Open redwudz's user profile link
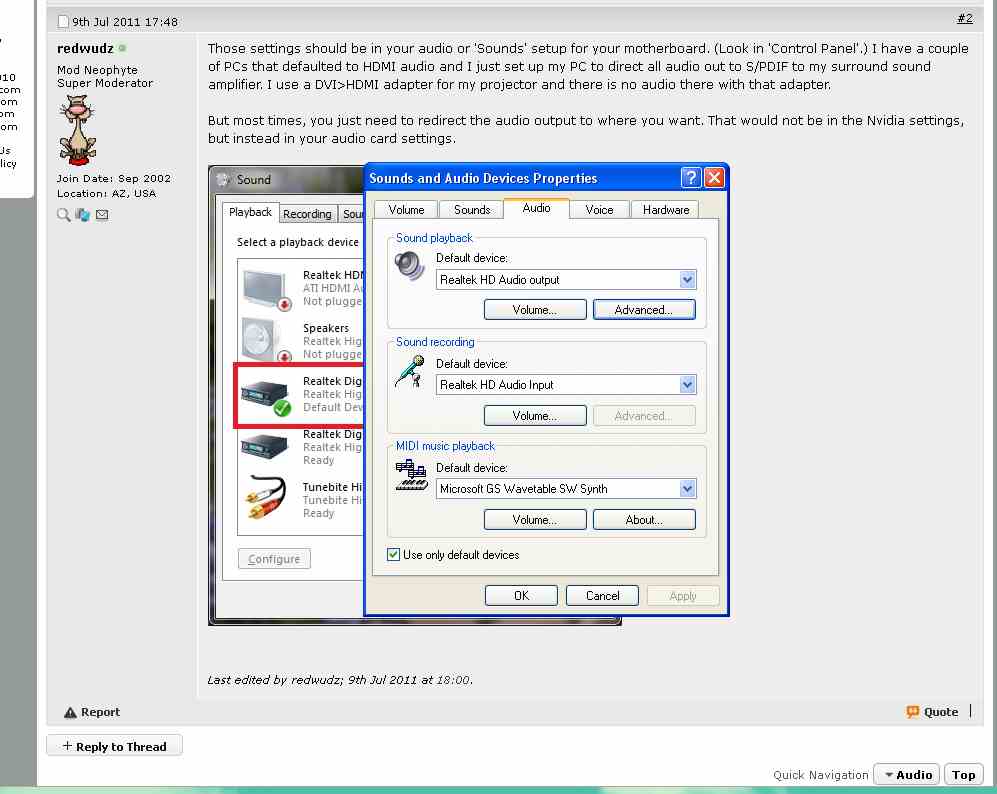Screen dimensions: 997x794 (85, 48)
